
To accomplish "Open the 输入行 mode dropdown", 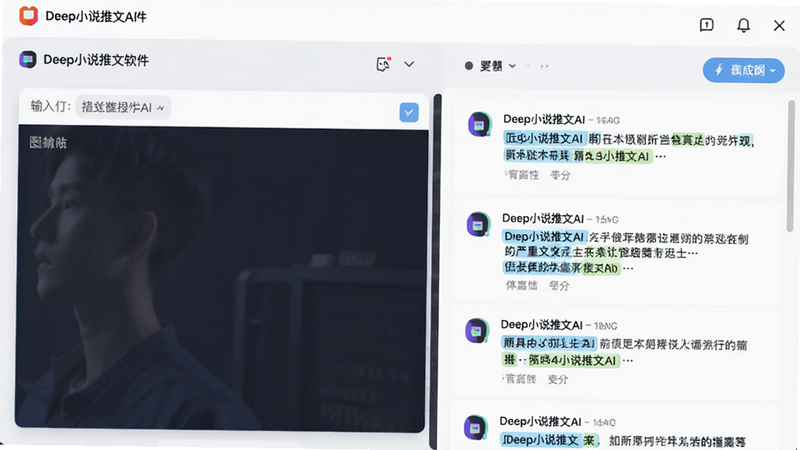I will [123, 107].
